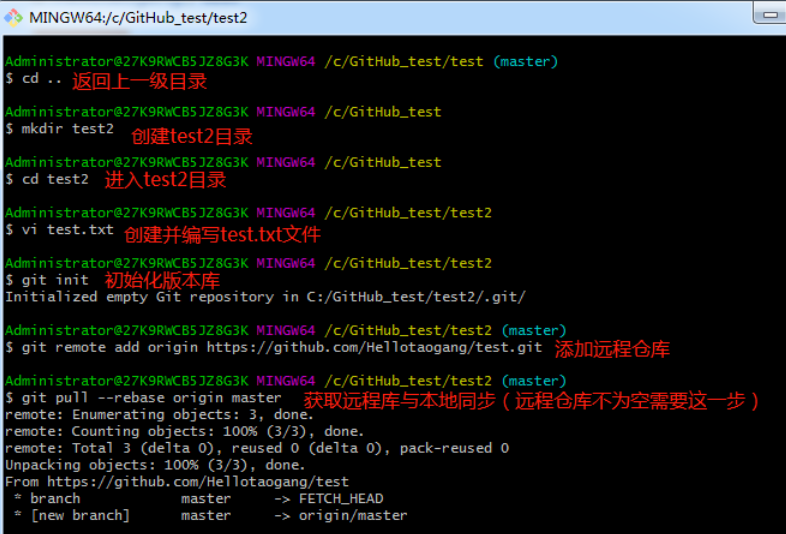Click the "[new branch] master -> origin/master" line
Viewport: 786px width, 534px height.
(211, 515)
